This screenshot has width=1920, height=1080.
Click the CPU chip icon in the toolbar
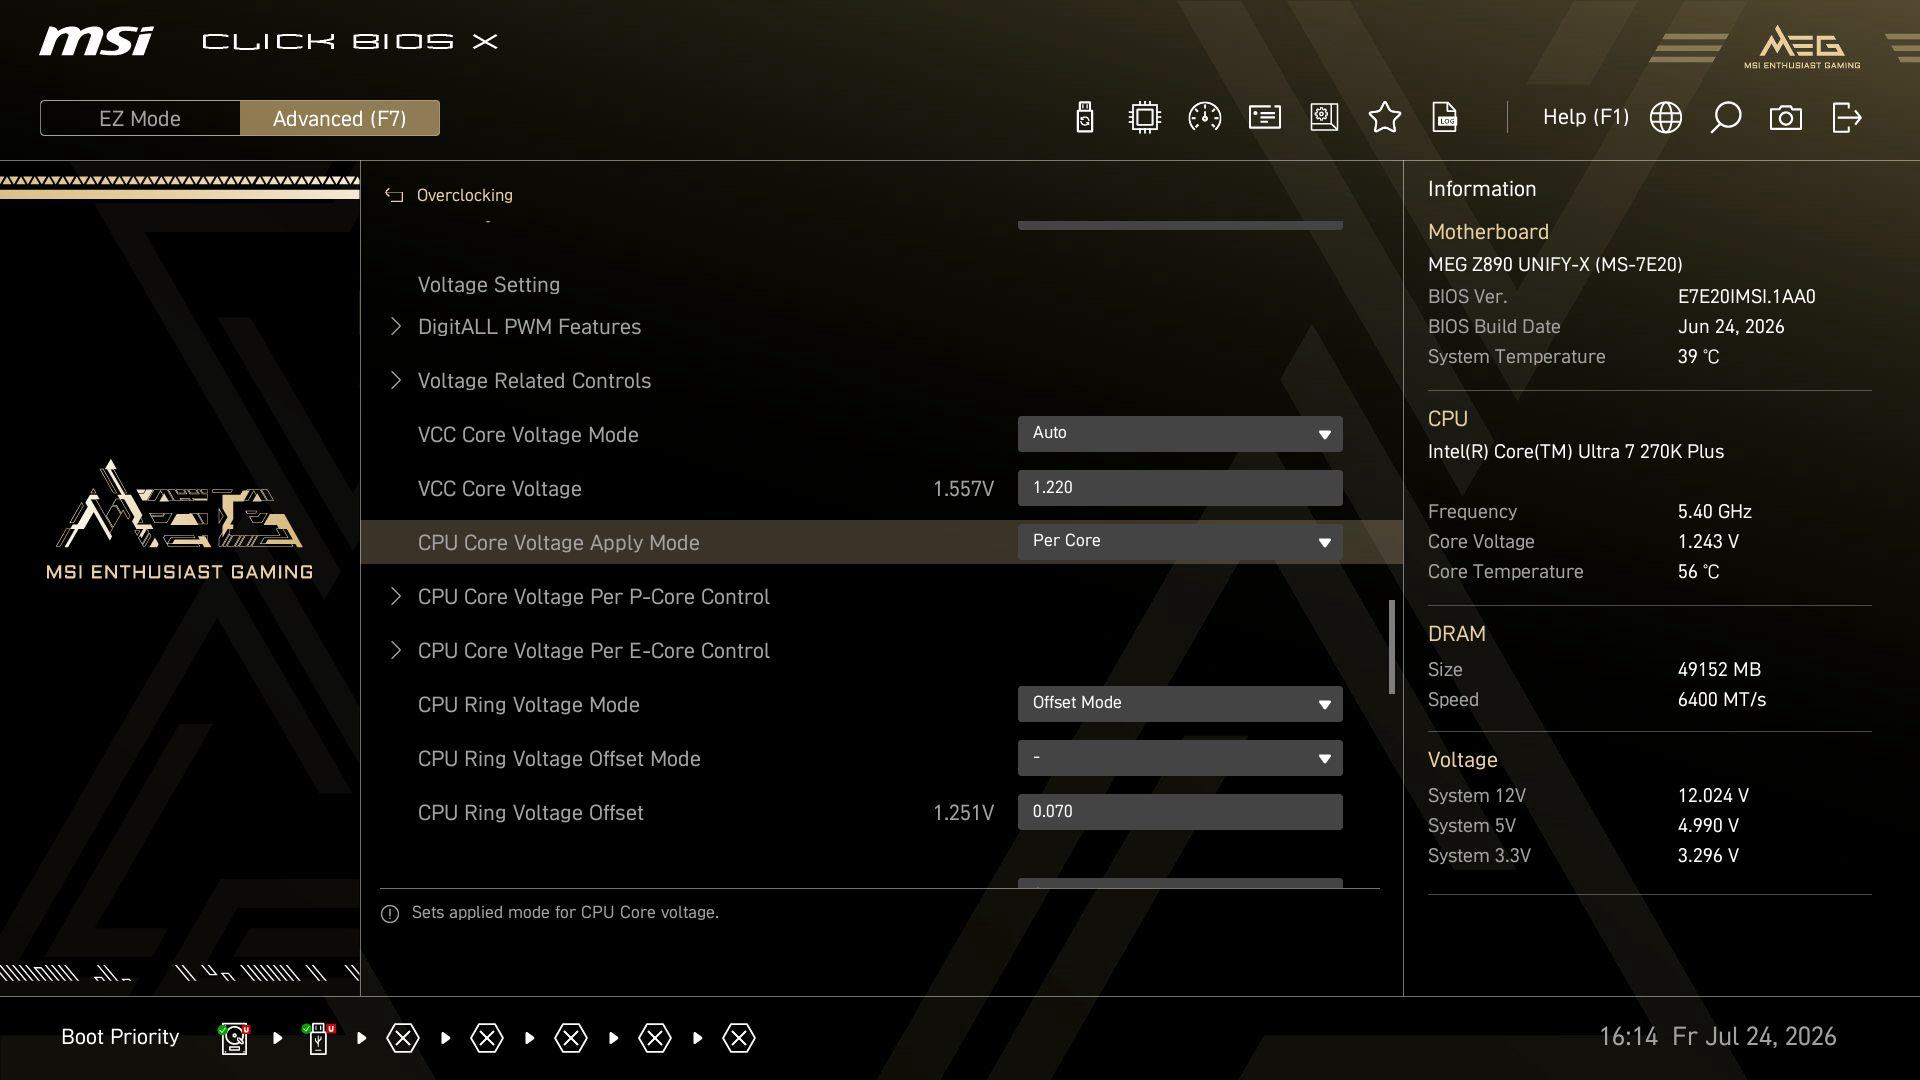(1145, 118)
